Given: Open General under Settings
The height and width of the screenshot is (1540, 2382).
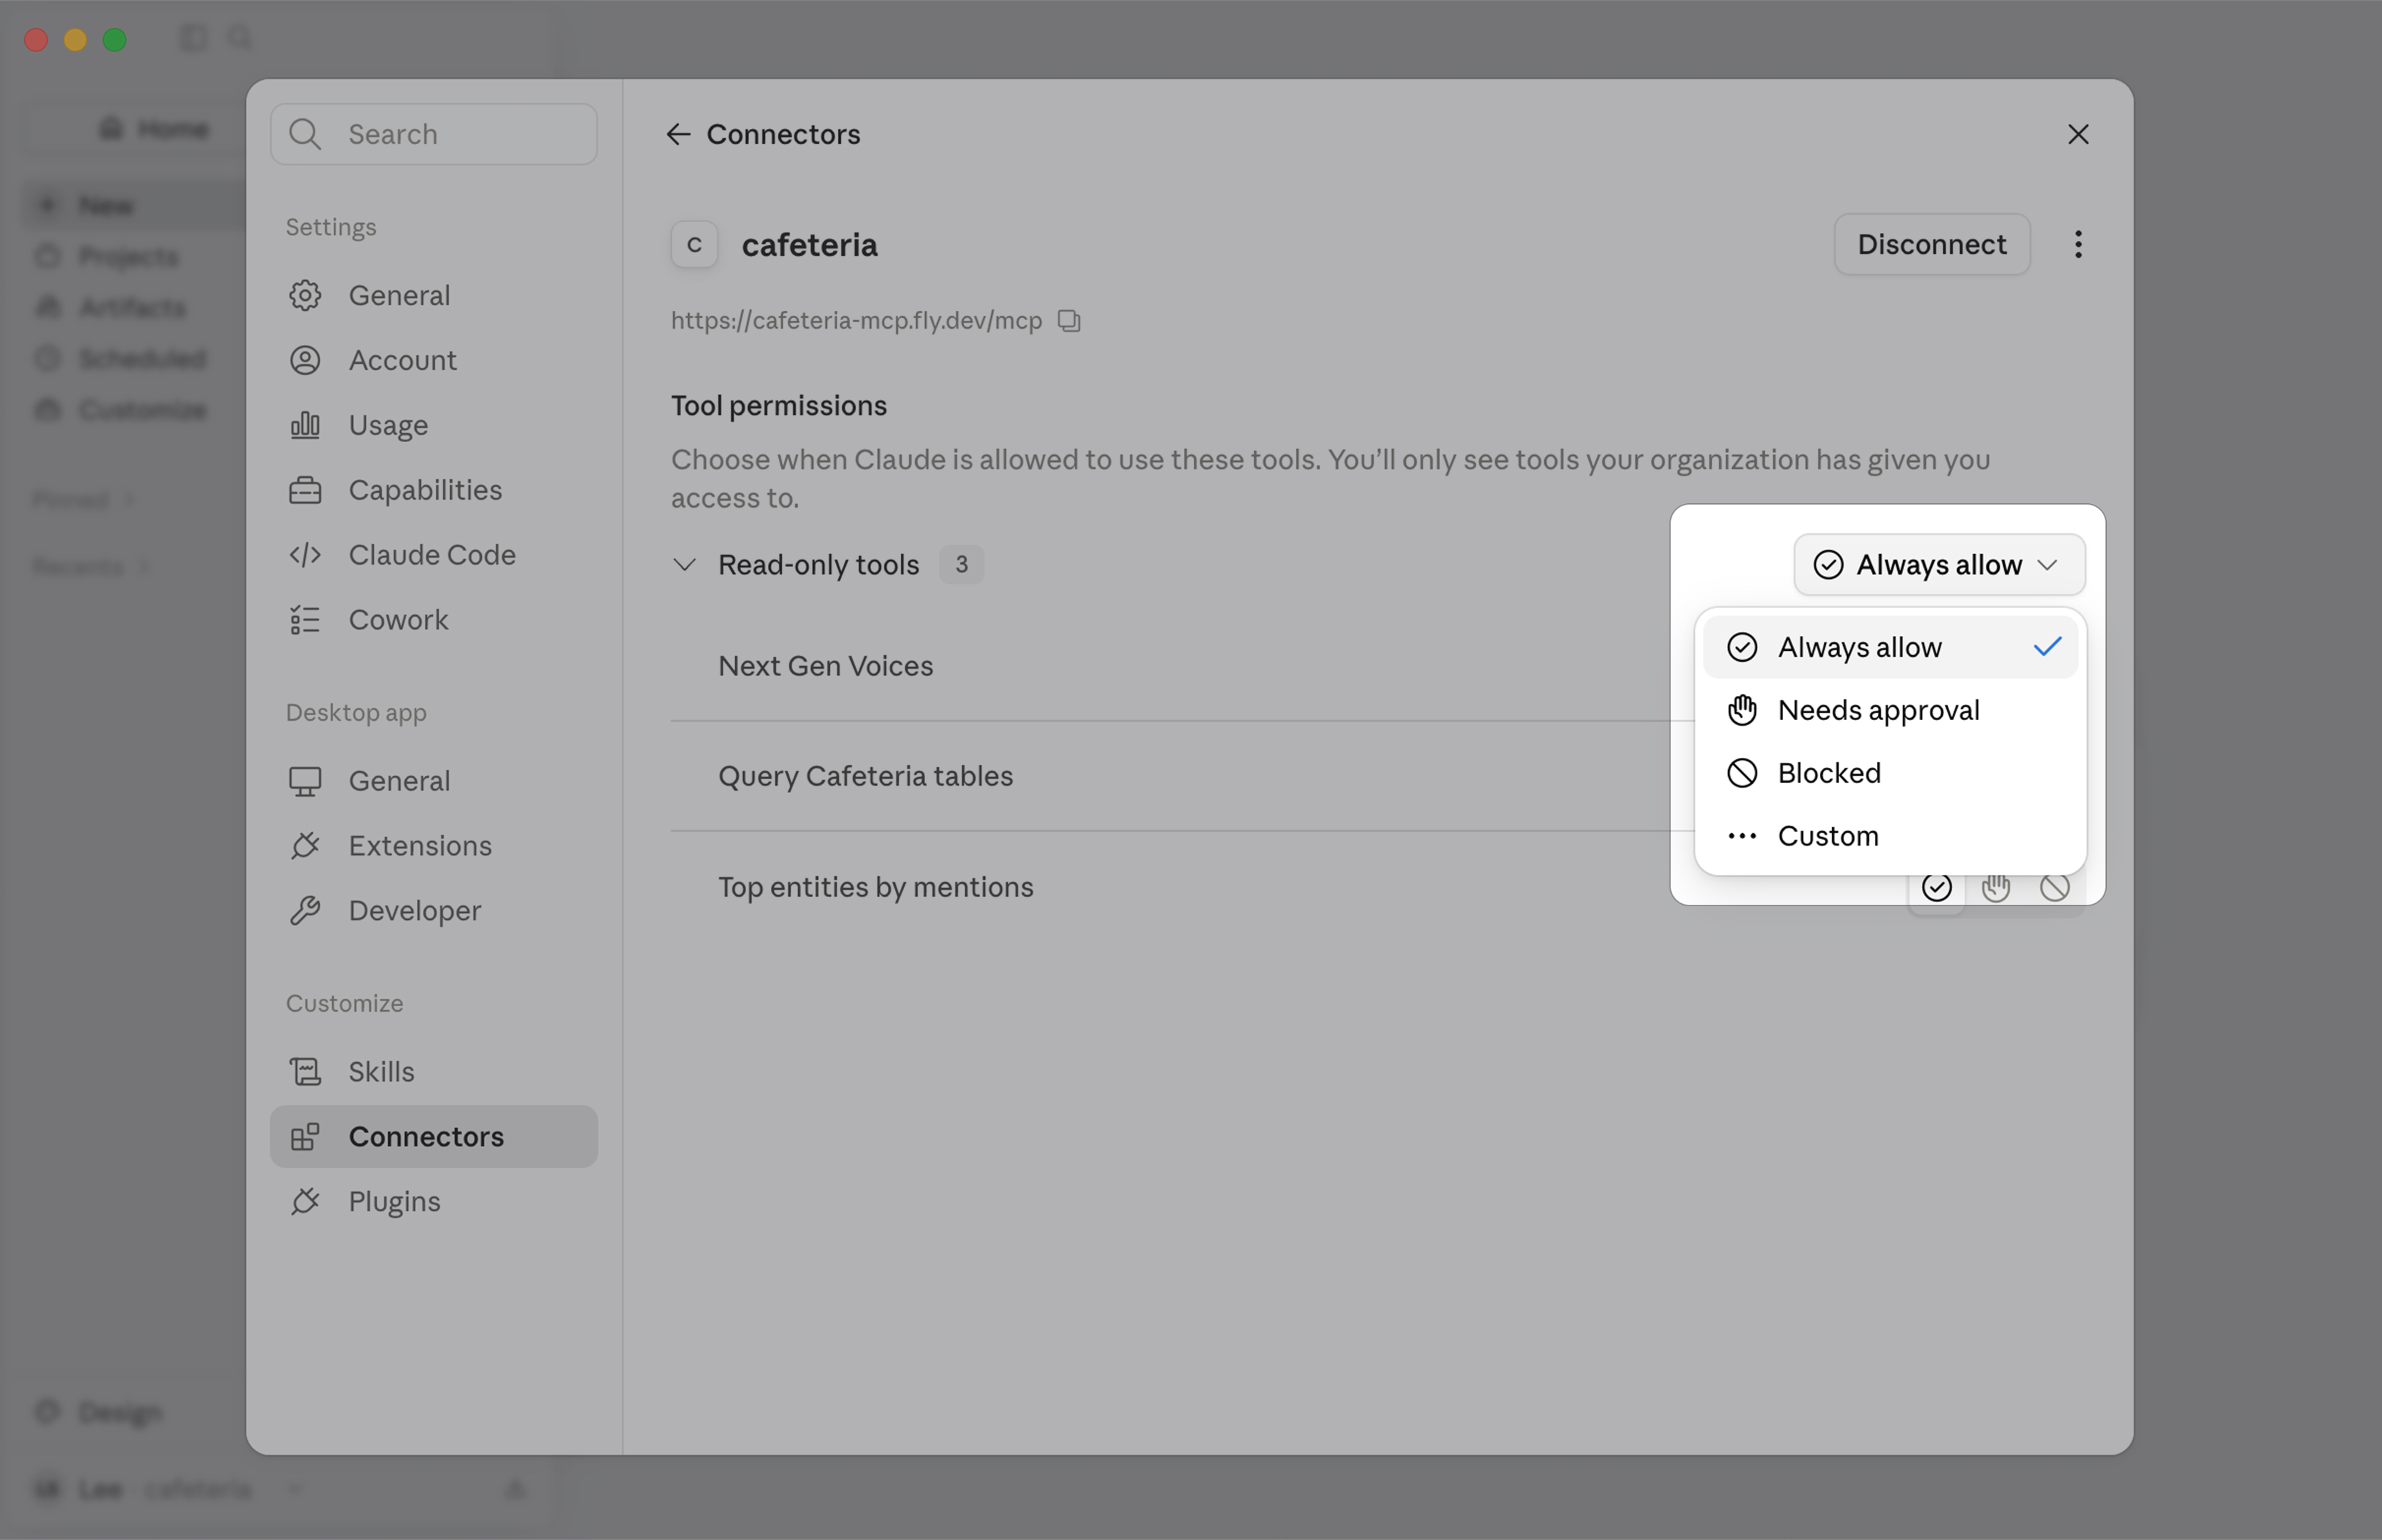Looking at the screenshot, I should pos(434,296).
